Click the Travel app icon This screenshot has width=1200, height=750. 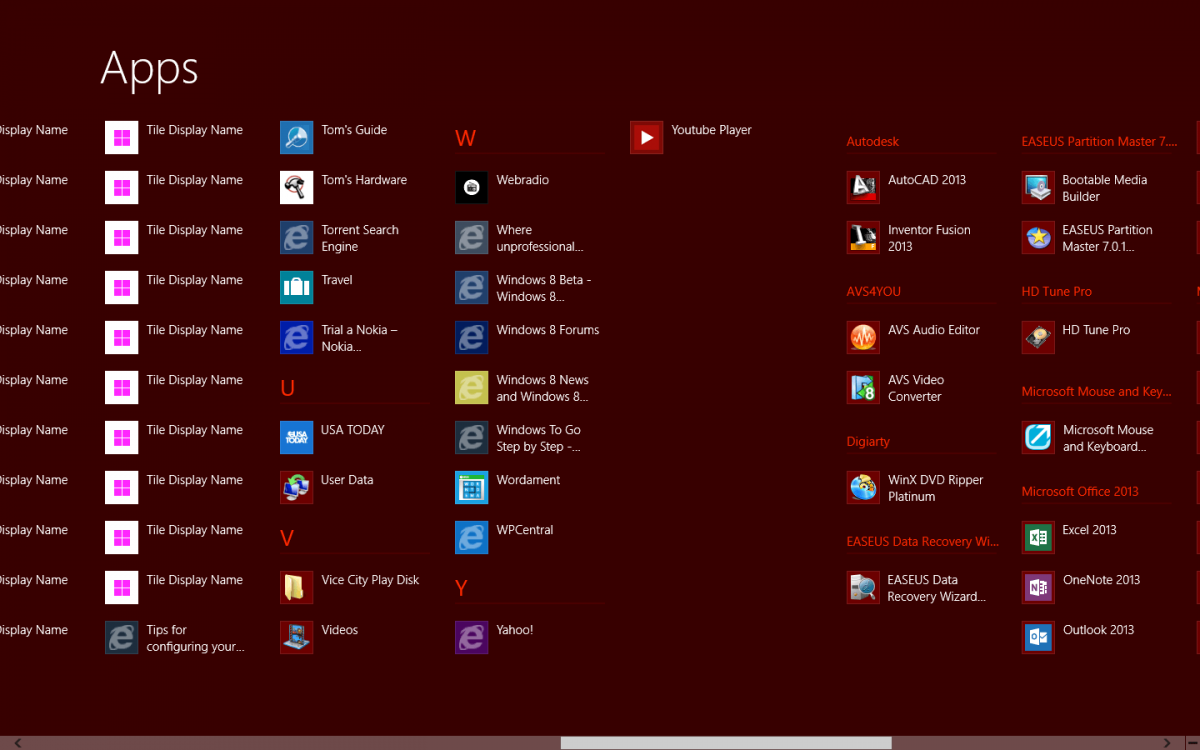296,287
